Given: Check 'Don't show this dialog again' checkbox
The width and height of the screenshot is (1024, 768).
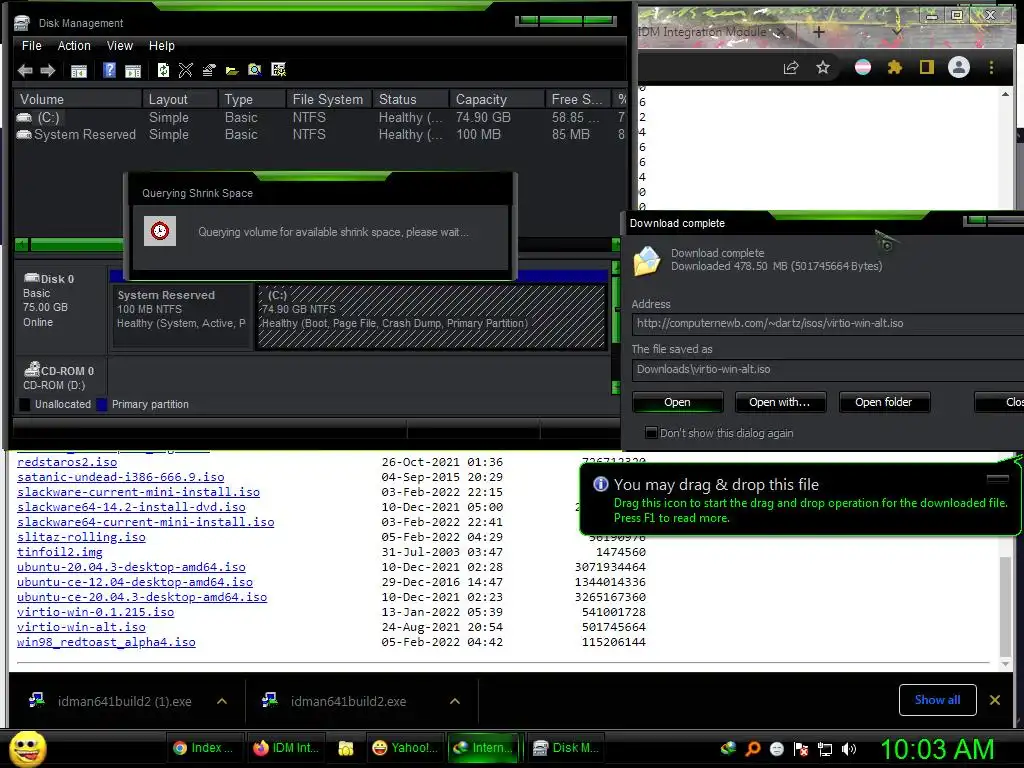Looking at the screenshot, I should click(651, 432).
